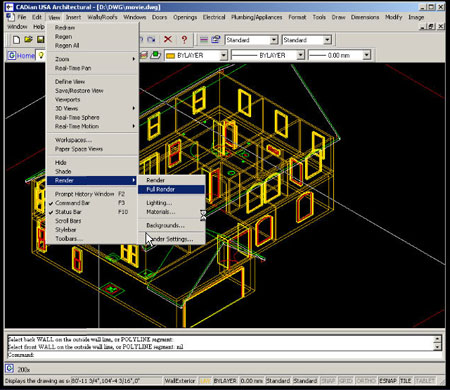Open the Walls/Roofs menu
Screen dimensions: 450x390
(102, 17)
